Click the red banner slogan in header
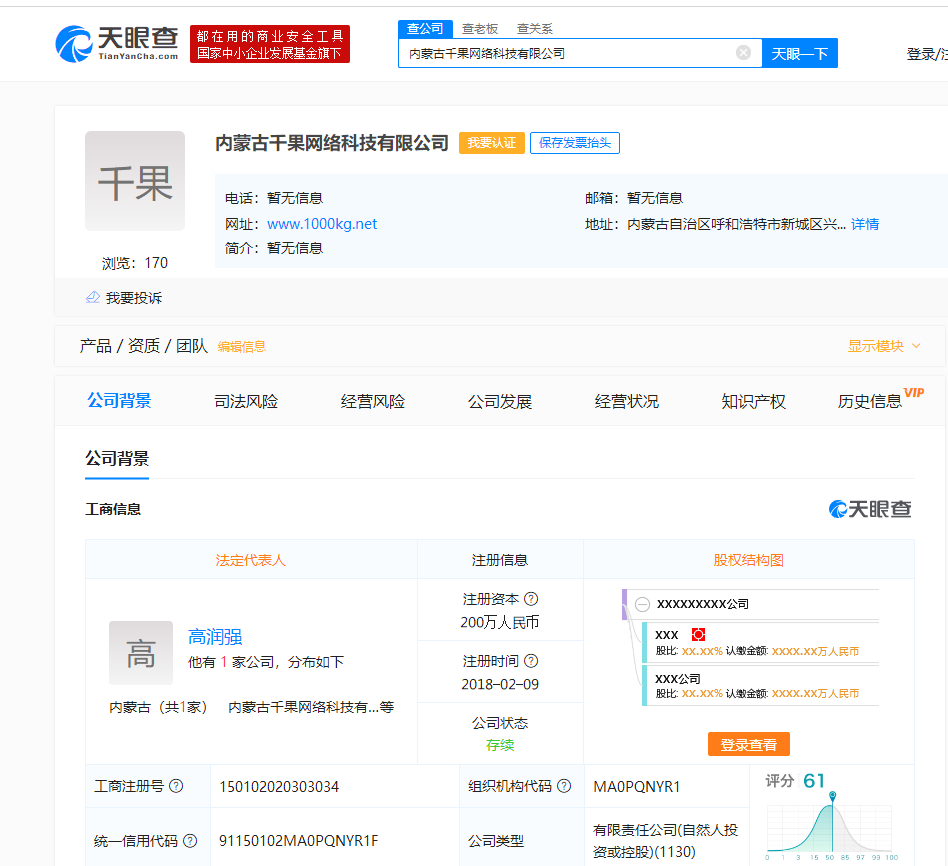 [x=270, y=44]
